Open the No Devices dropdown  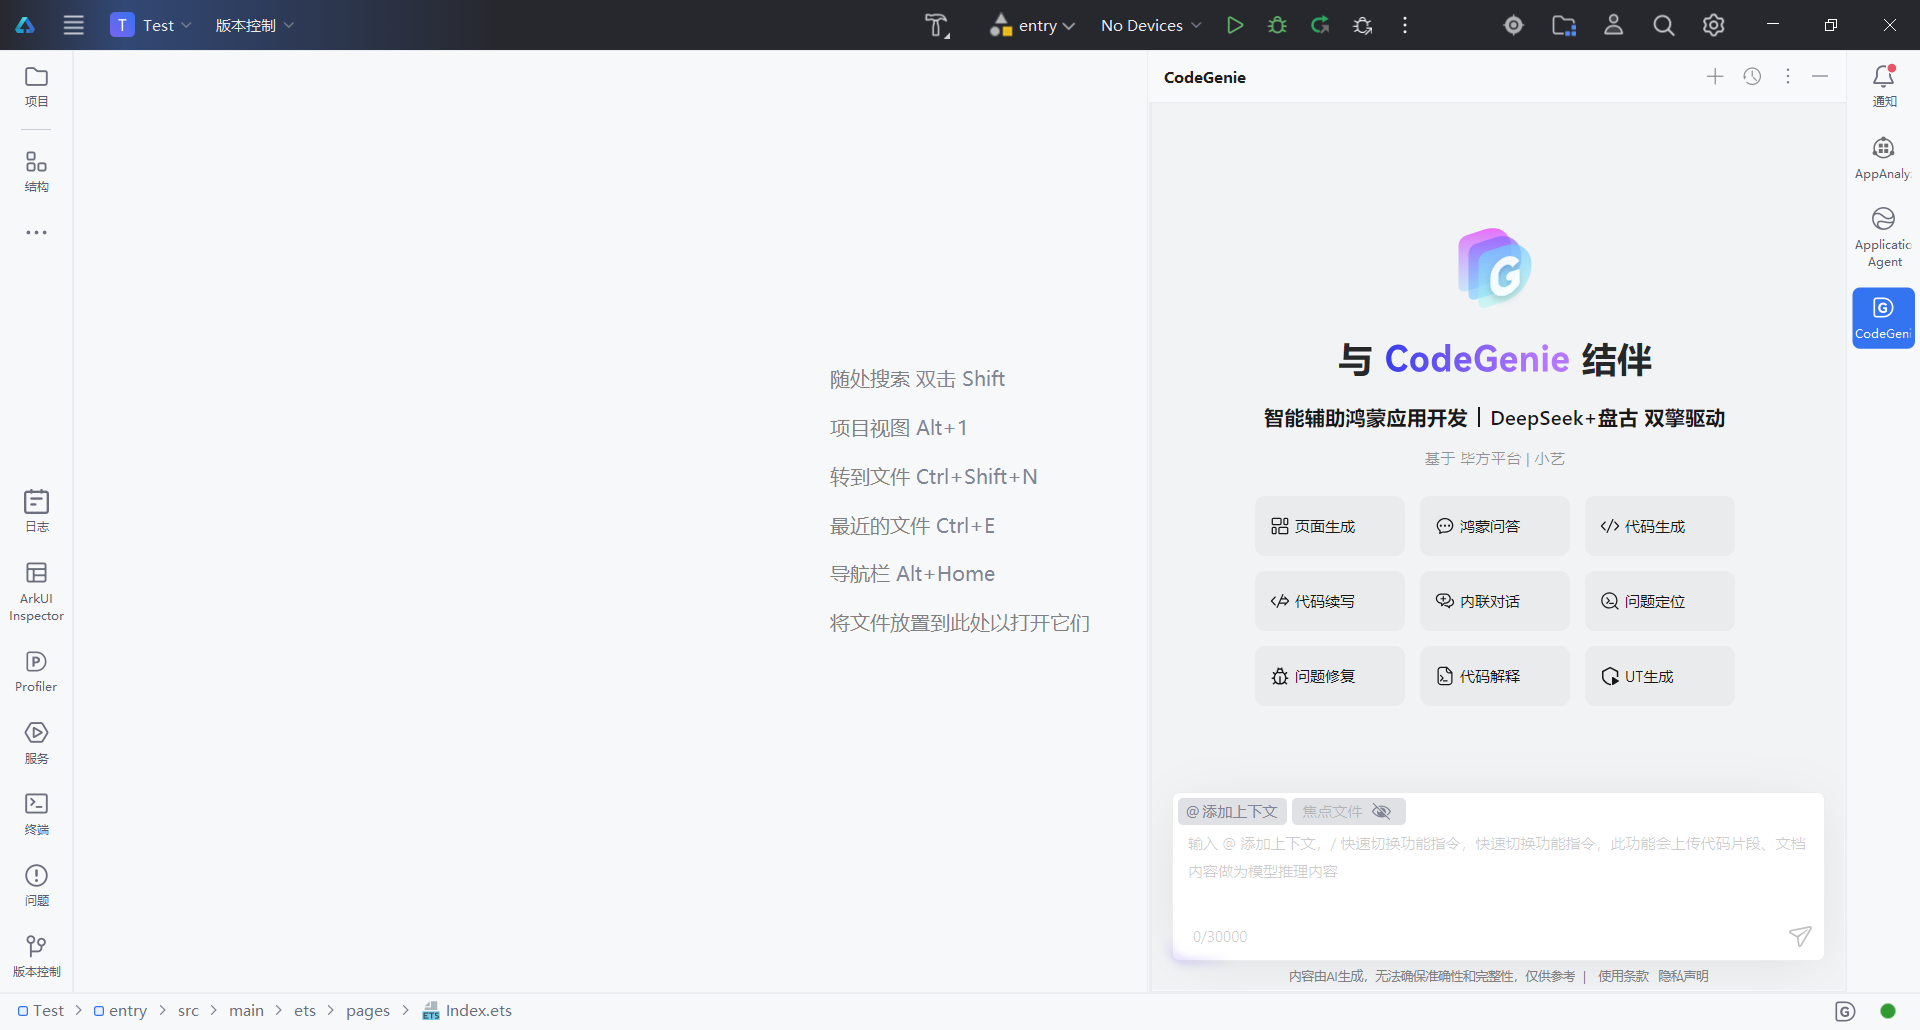point(1151,25)
